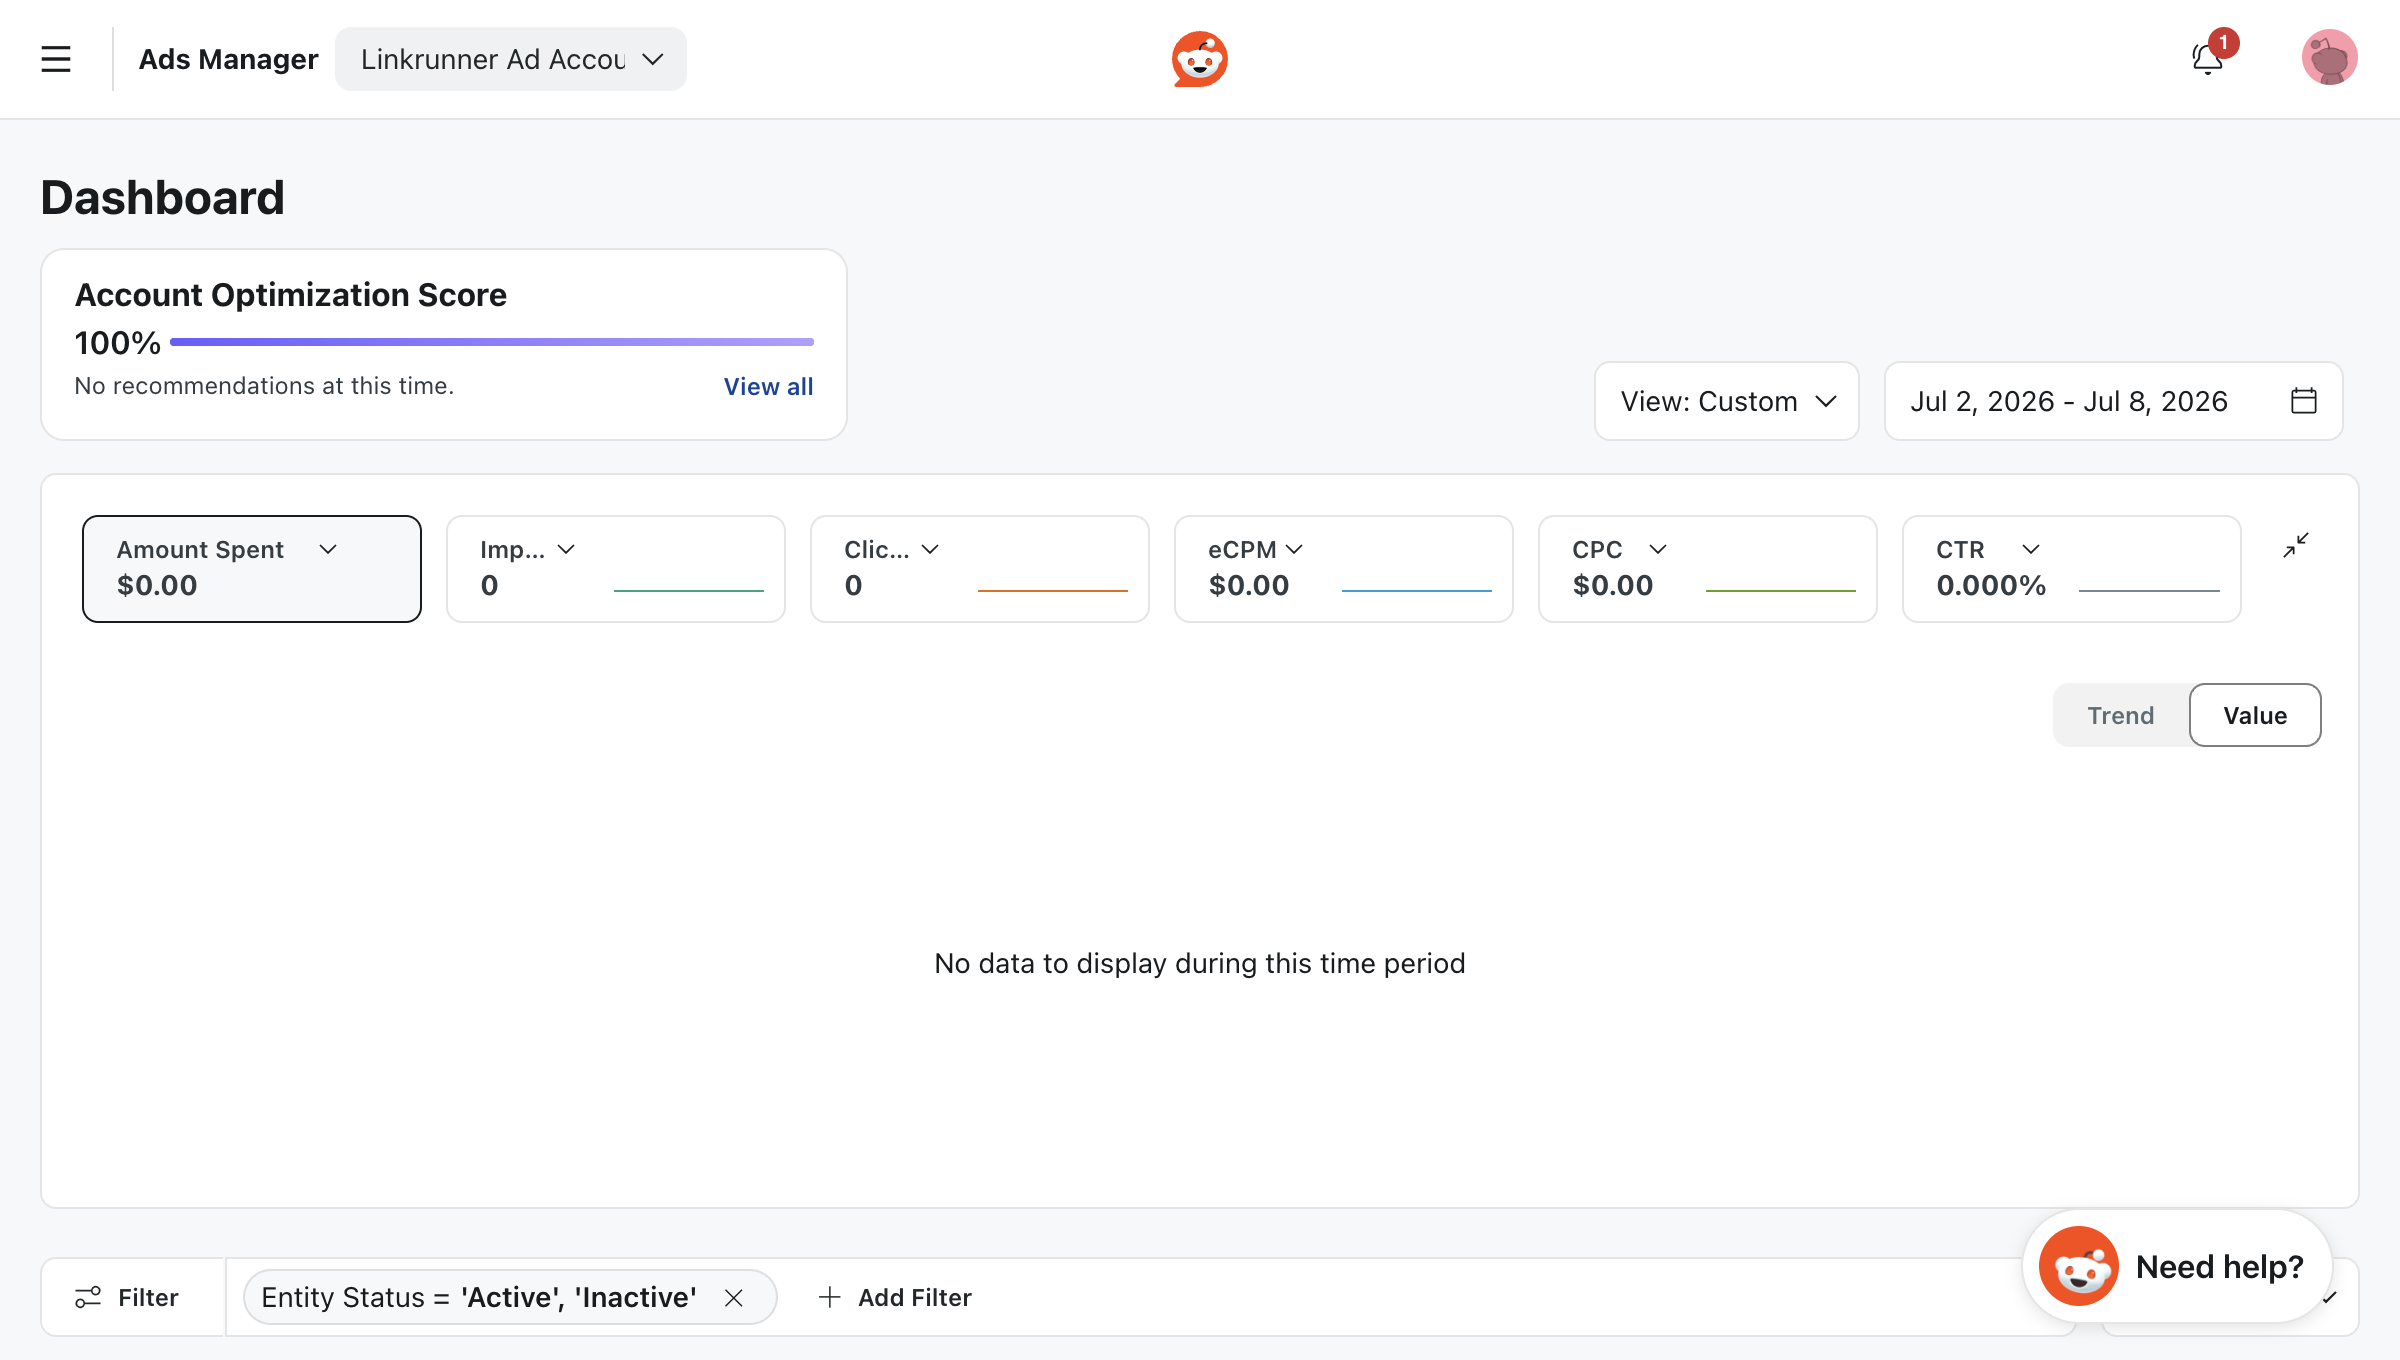Collapse the metrics chart panel
This screenshot has height=1360, width=2400.
pos(2296,545)
